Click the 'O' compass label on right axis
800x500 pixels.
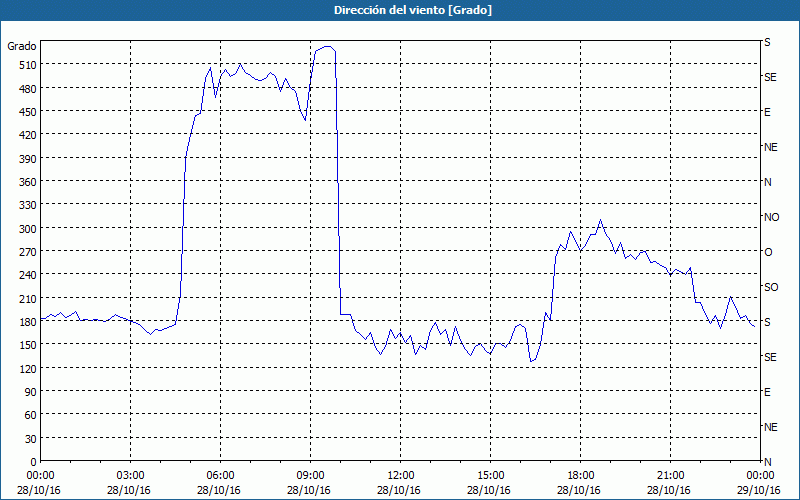(x=767, y=252)
